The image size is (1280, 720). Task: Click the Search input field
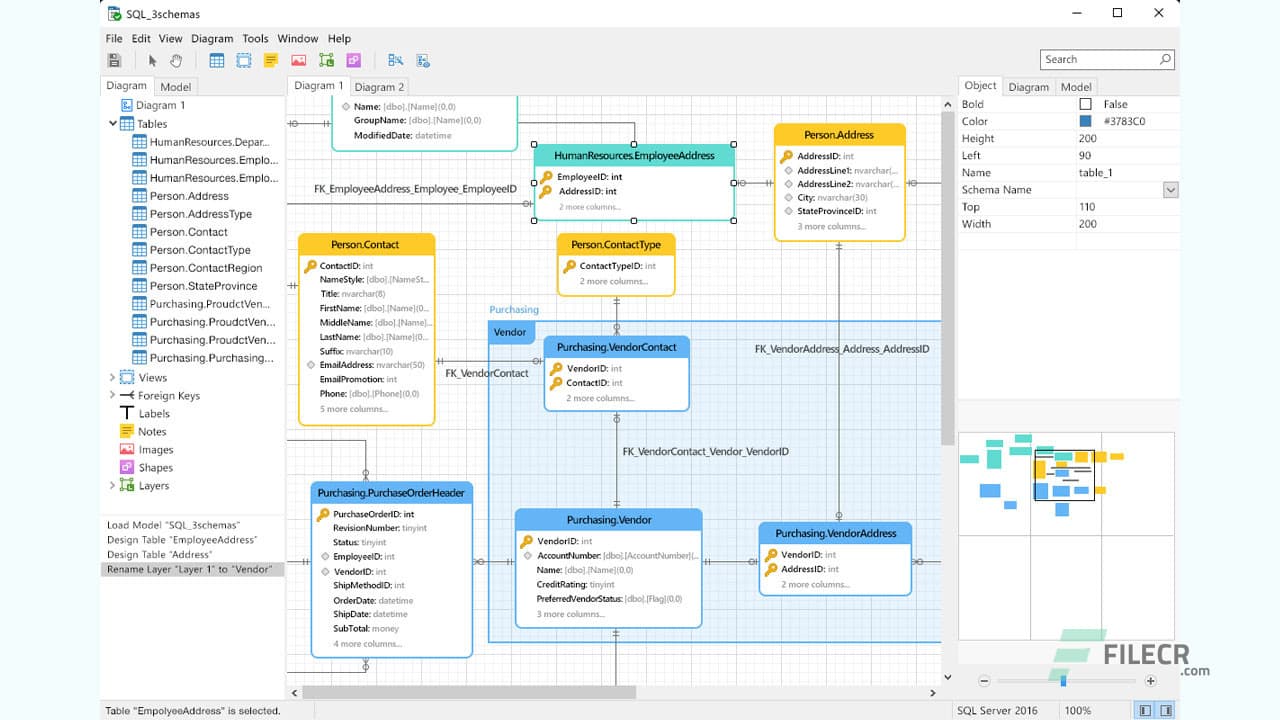[x=1100, y=60]
